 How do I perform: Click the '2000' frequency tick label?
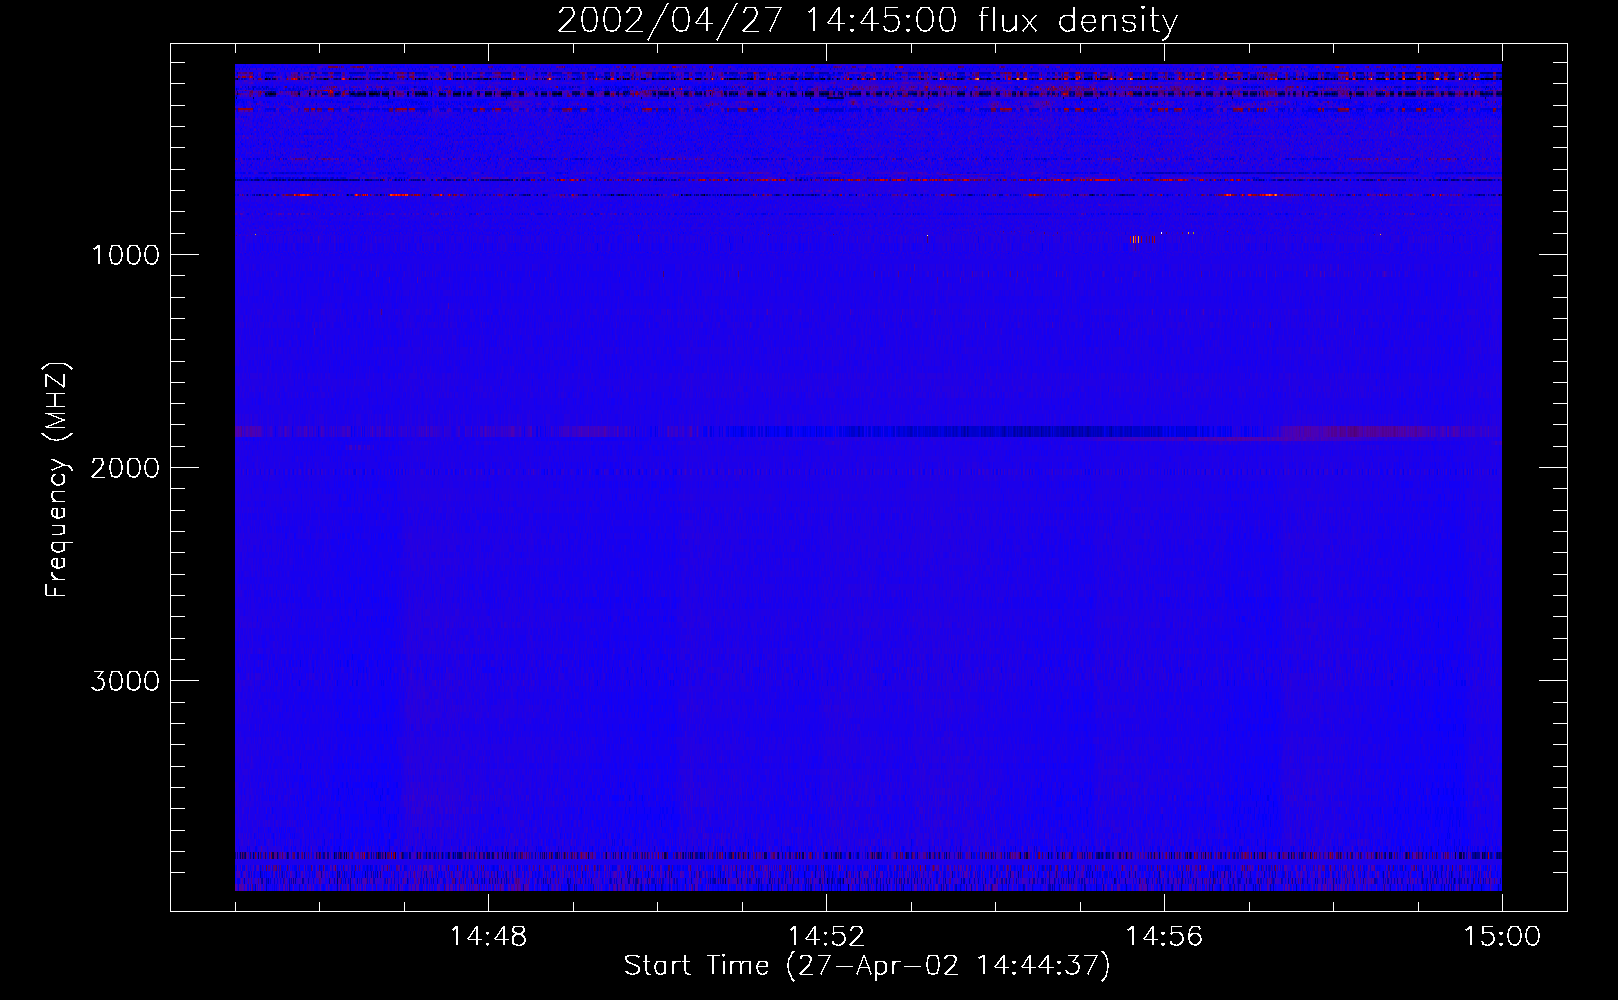(x=125, y=468)
